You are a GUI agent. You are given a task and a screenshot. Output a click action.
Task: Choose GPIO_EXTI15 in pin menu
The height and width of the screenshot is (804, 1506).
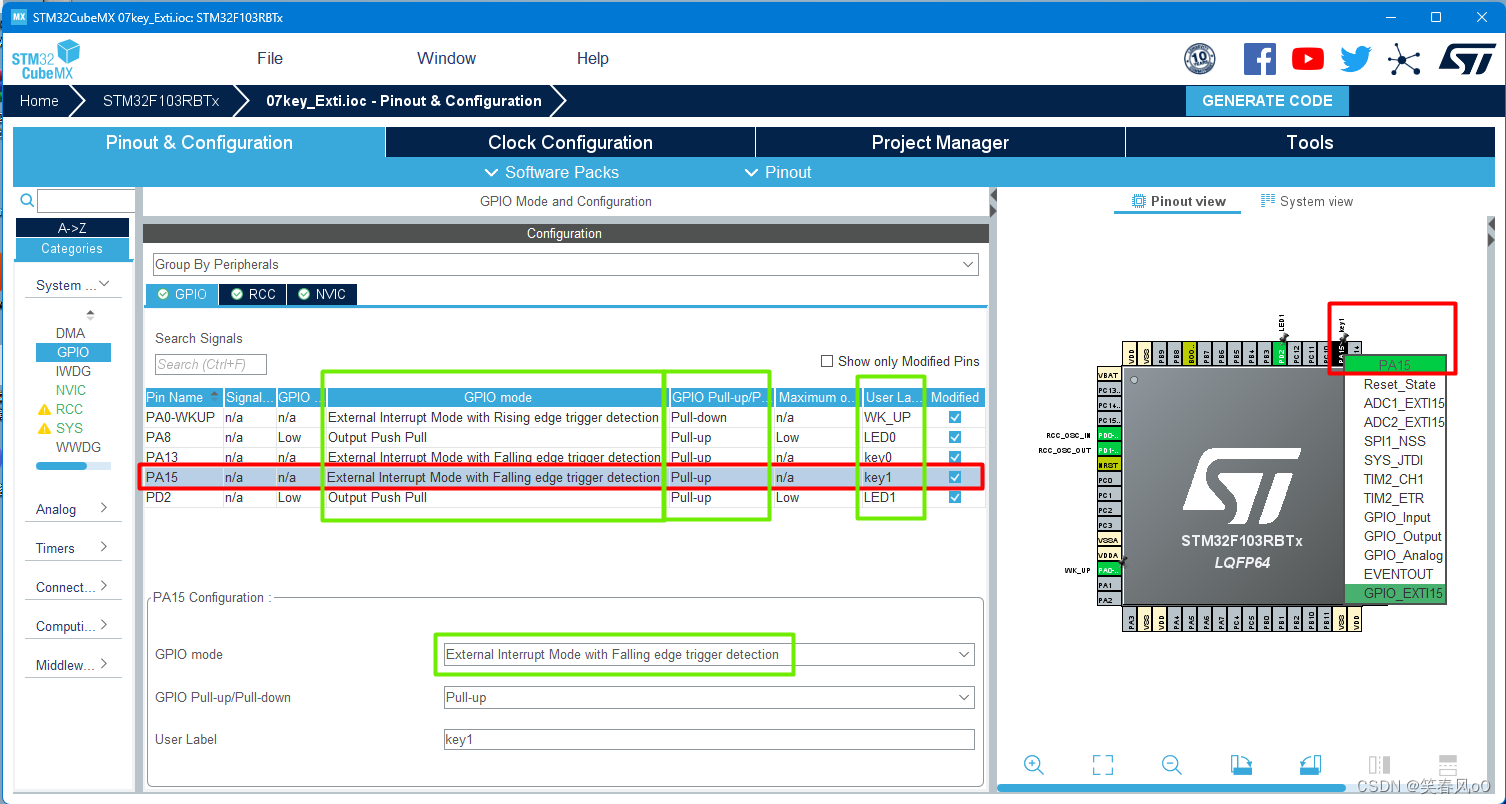[x=1403, y=593]
